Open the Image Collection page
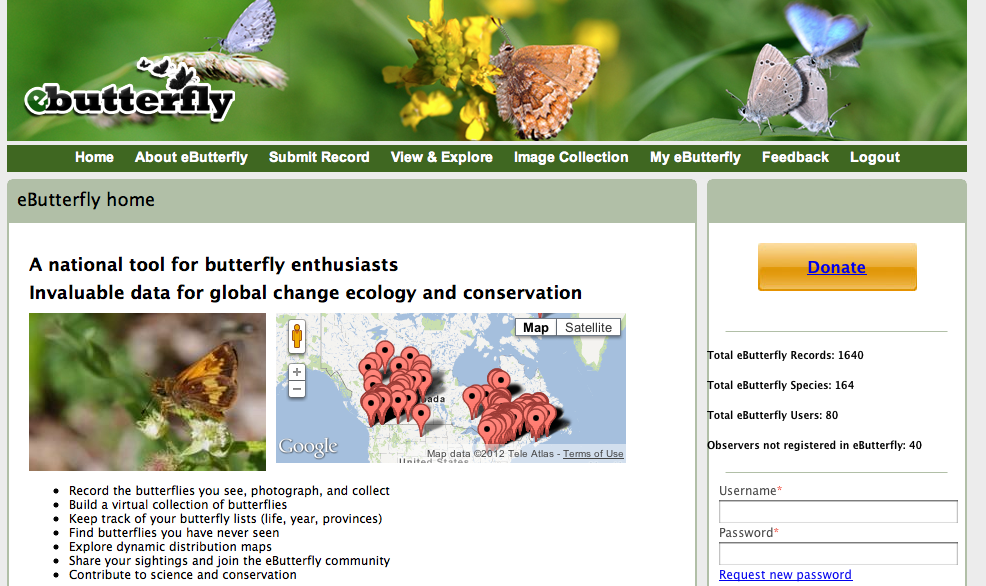The height and width of the screenshot is (586, 986). click(x=571, y=157)
